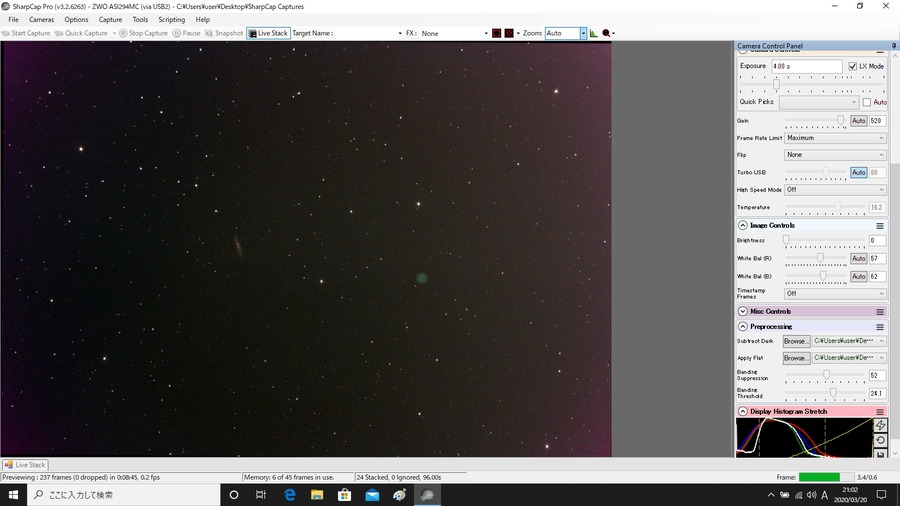Select the Live Stack bottom tab
The width and height of the screenshot is (900, 506).
point(25,465)
